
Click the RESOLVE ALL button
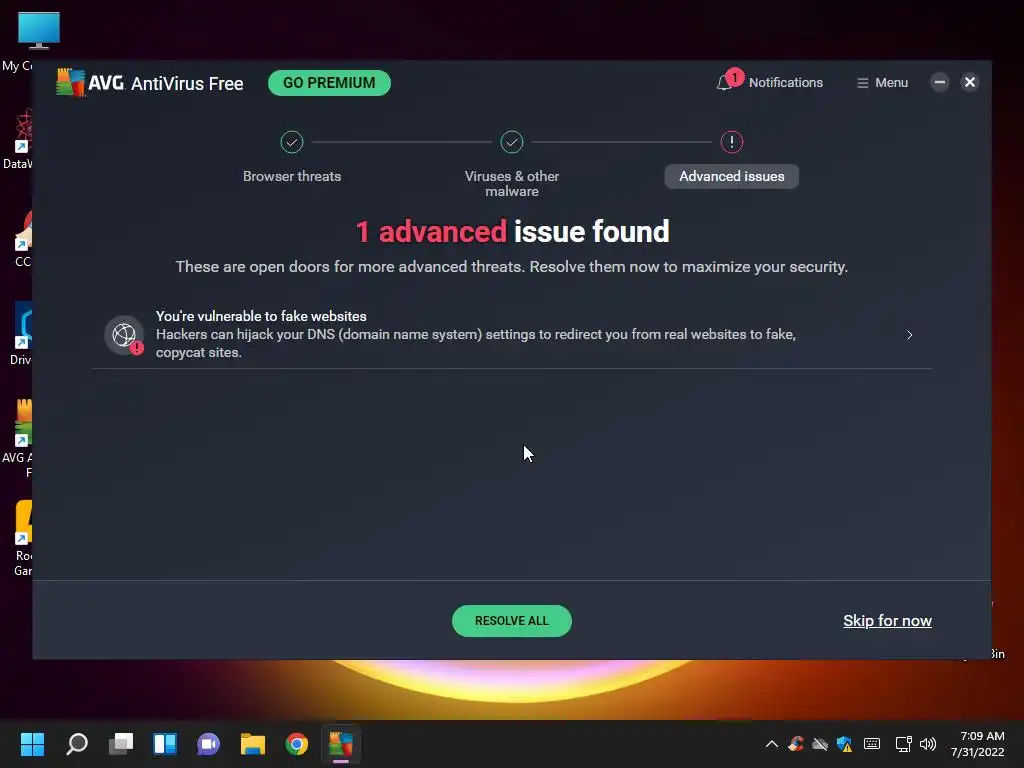[x=512, y=621]
